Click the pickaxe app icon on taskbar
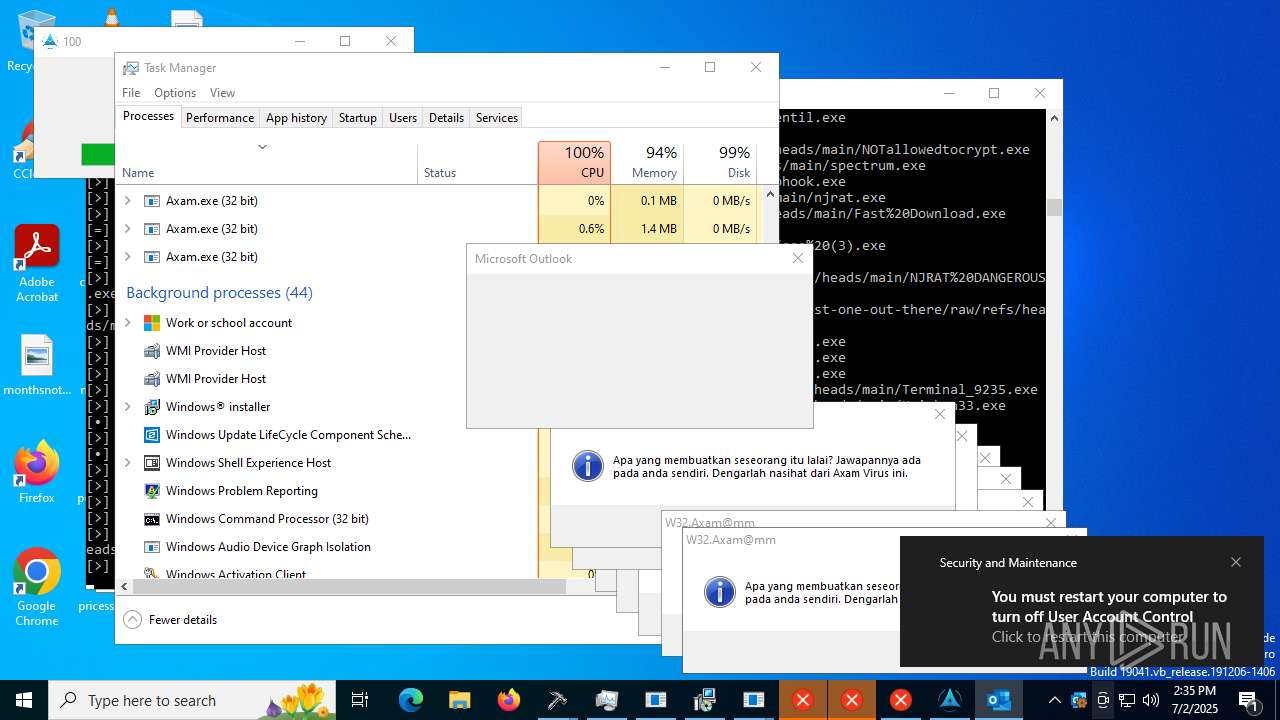Viewport: 1280px width, 720px height. pyautogui.click(x=558, y=700)
